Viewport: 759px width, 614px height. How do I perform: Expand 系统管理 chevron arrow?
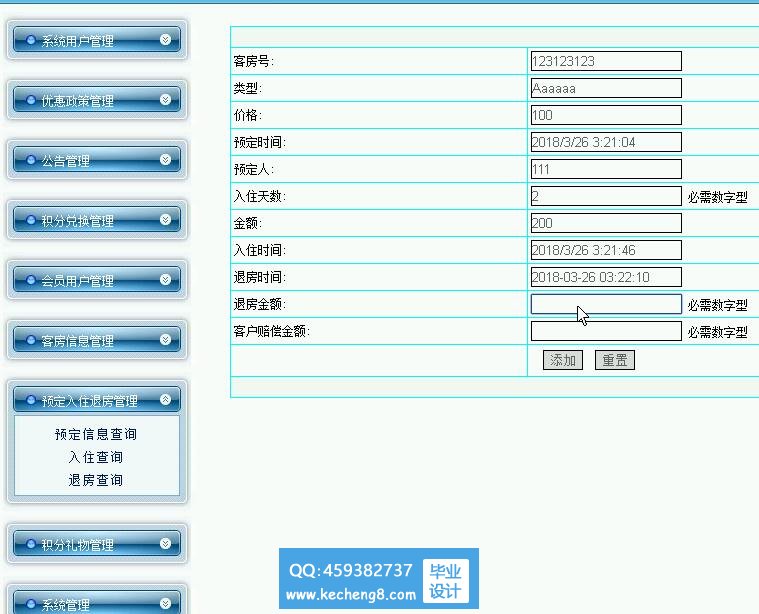166,603
